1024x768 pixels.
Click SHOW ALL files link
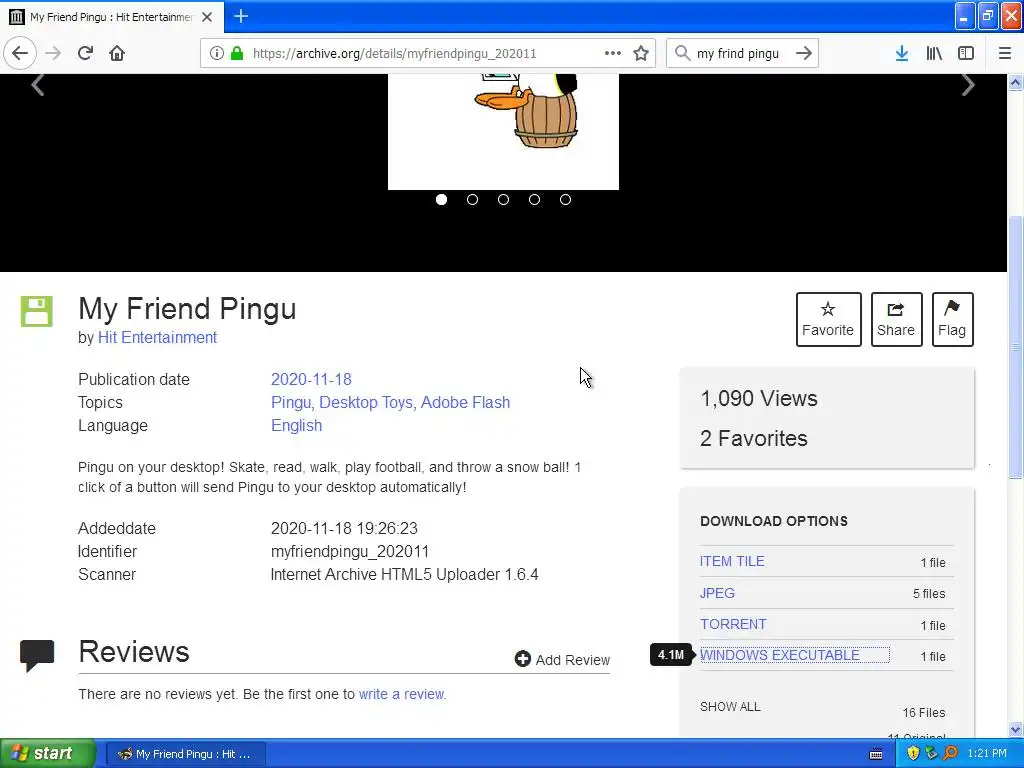coord(730,707)
